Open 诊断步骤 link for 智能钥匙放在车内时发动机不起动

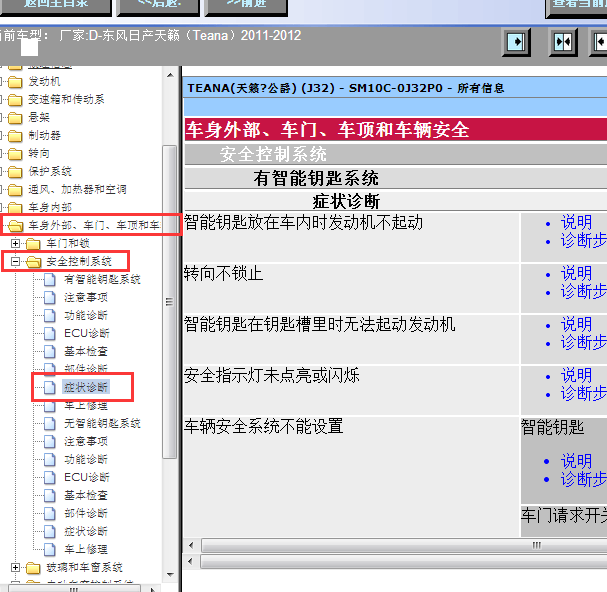pyautogui.click(x=584, y=241)
